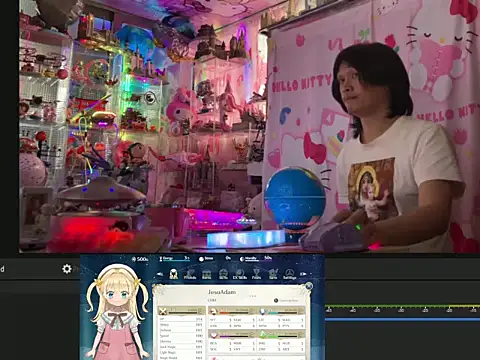
Task: Select the red-bar attribute category header
Action: tap(232, 311)
